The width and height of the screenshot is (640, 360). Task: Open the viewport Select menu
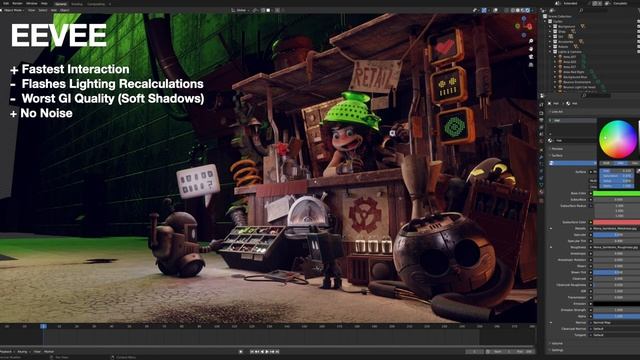click(x=43, y=10)
